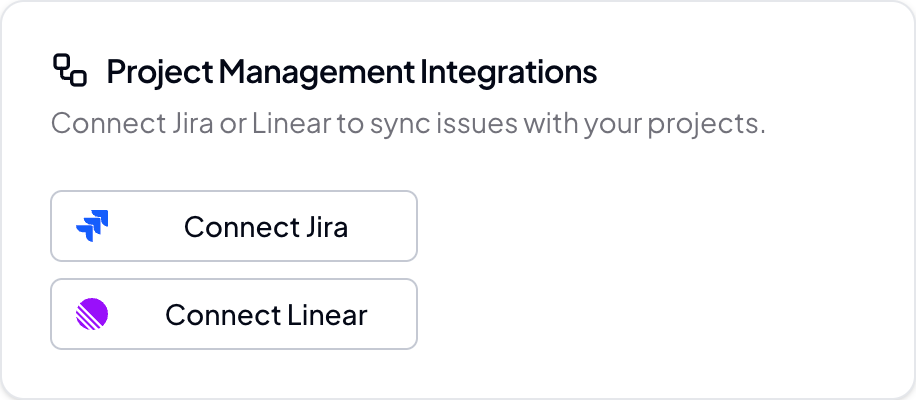The height and width of the screenshot is (400, 916).
Task: Click the Project Management Integrations heading
Action: coord(351,72)
